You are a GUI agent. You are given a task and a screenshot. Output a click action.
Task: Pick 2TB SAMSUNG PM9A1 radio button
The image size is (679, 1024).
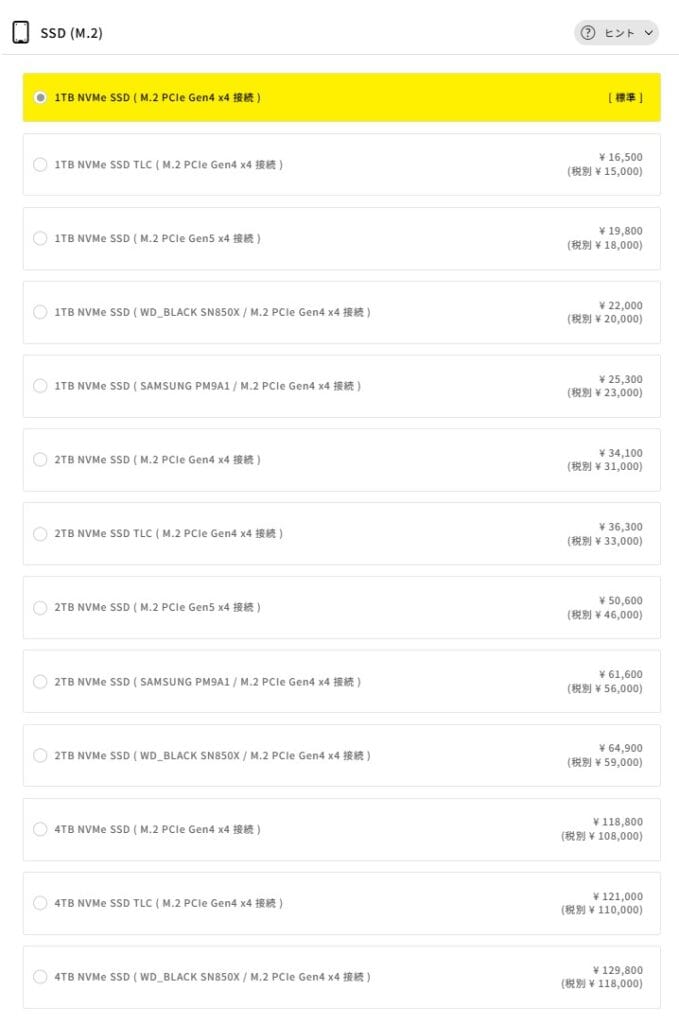coord(40,682)
